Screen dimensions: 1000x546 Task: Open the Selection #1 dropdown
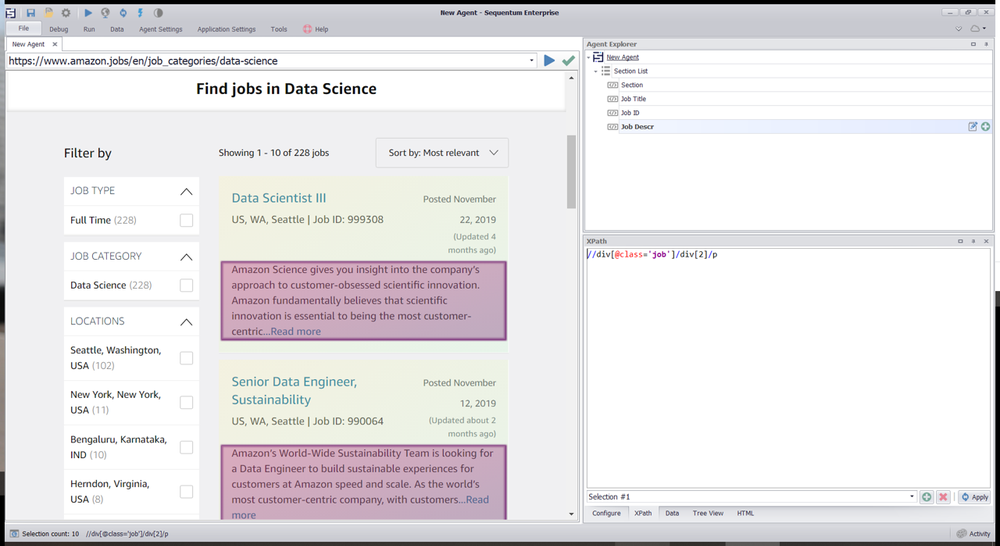[911, 497]
